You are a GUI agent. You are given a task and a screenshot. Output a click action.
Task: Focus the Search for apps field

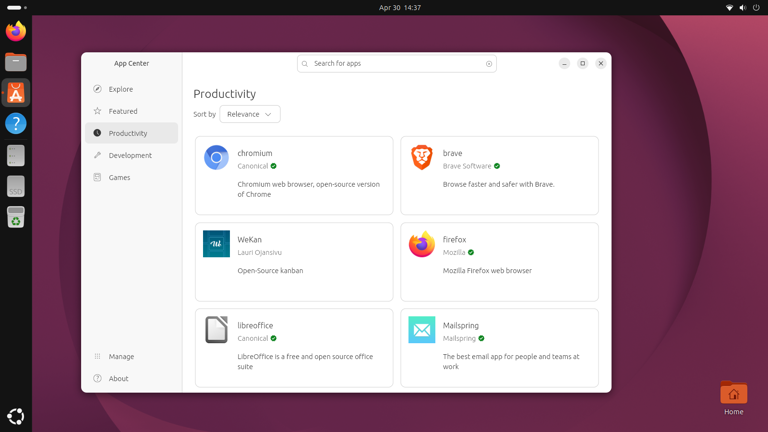click(x=397, y=64)
